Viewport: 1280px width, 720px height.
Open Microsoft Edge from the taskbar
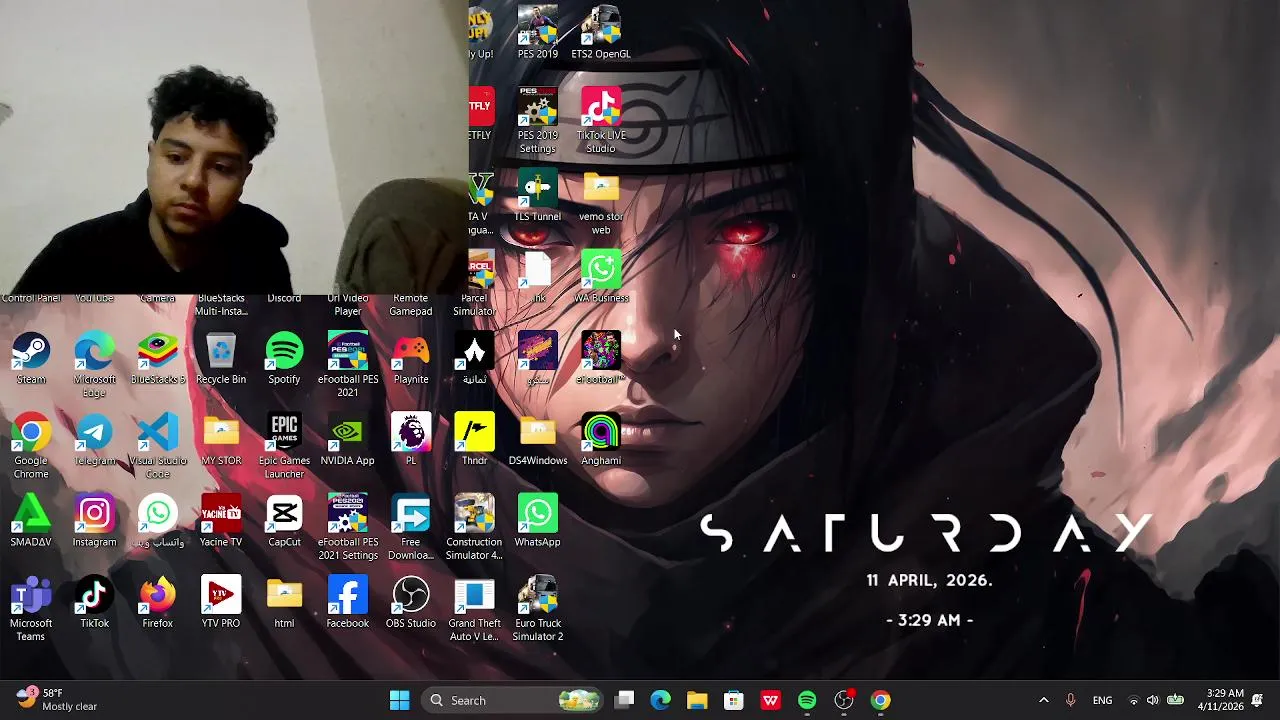tap(661, 700)
